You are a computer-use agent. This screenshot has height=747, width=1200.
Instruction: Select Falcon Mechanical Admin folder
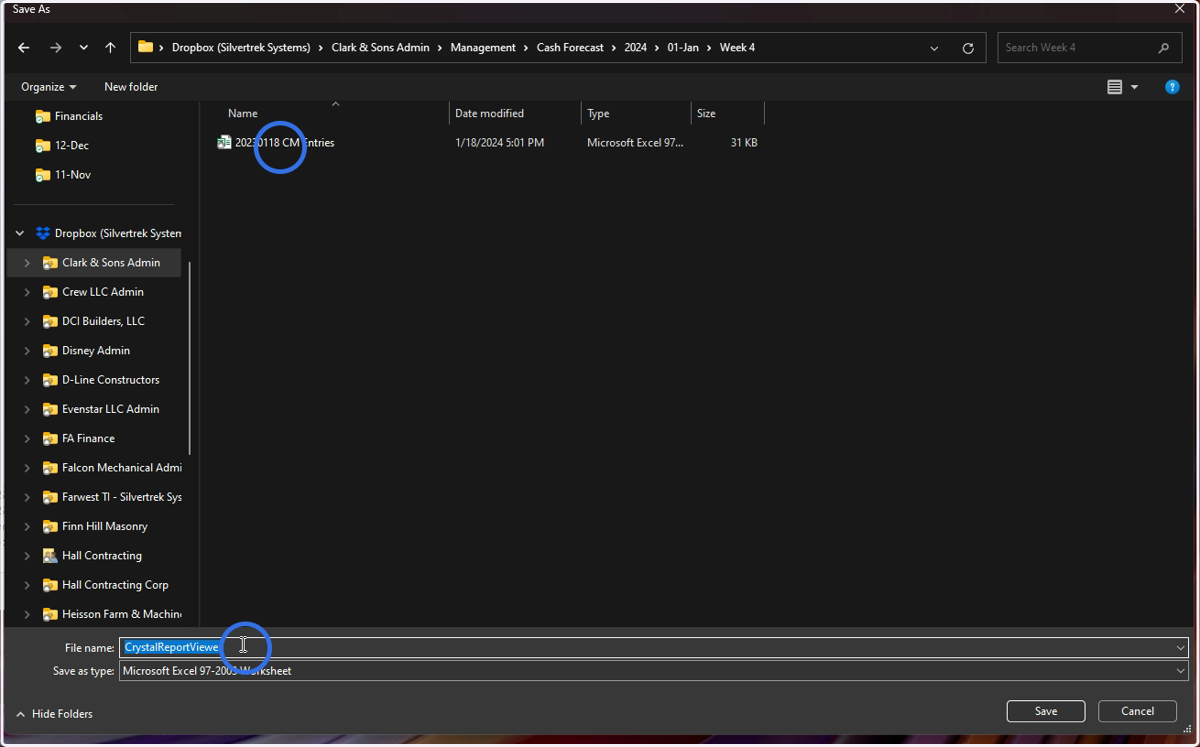tap(121, 468)
